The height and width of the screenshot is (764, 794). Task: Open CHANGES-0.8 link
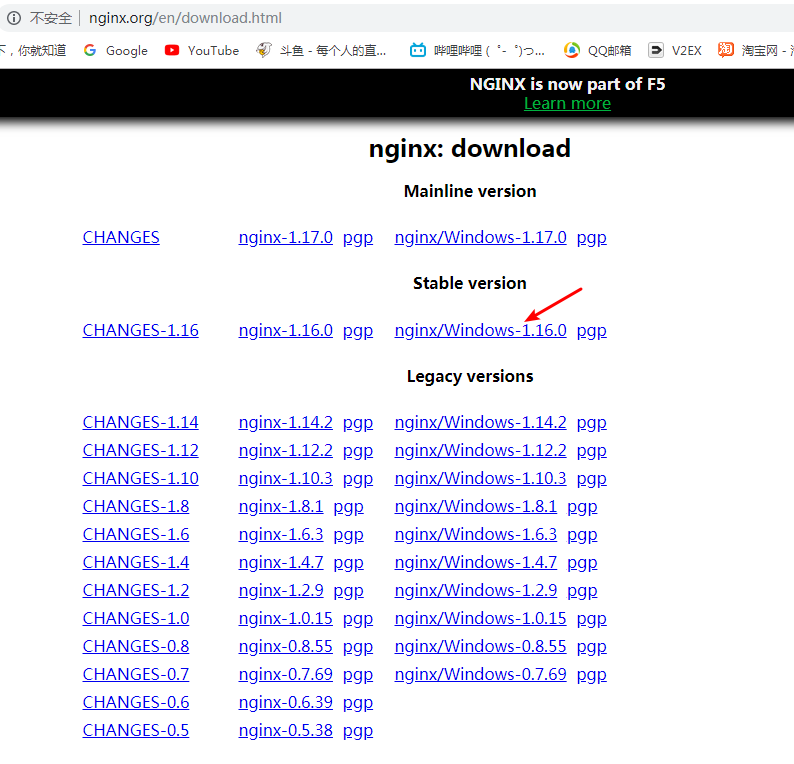136,647
